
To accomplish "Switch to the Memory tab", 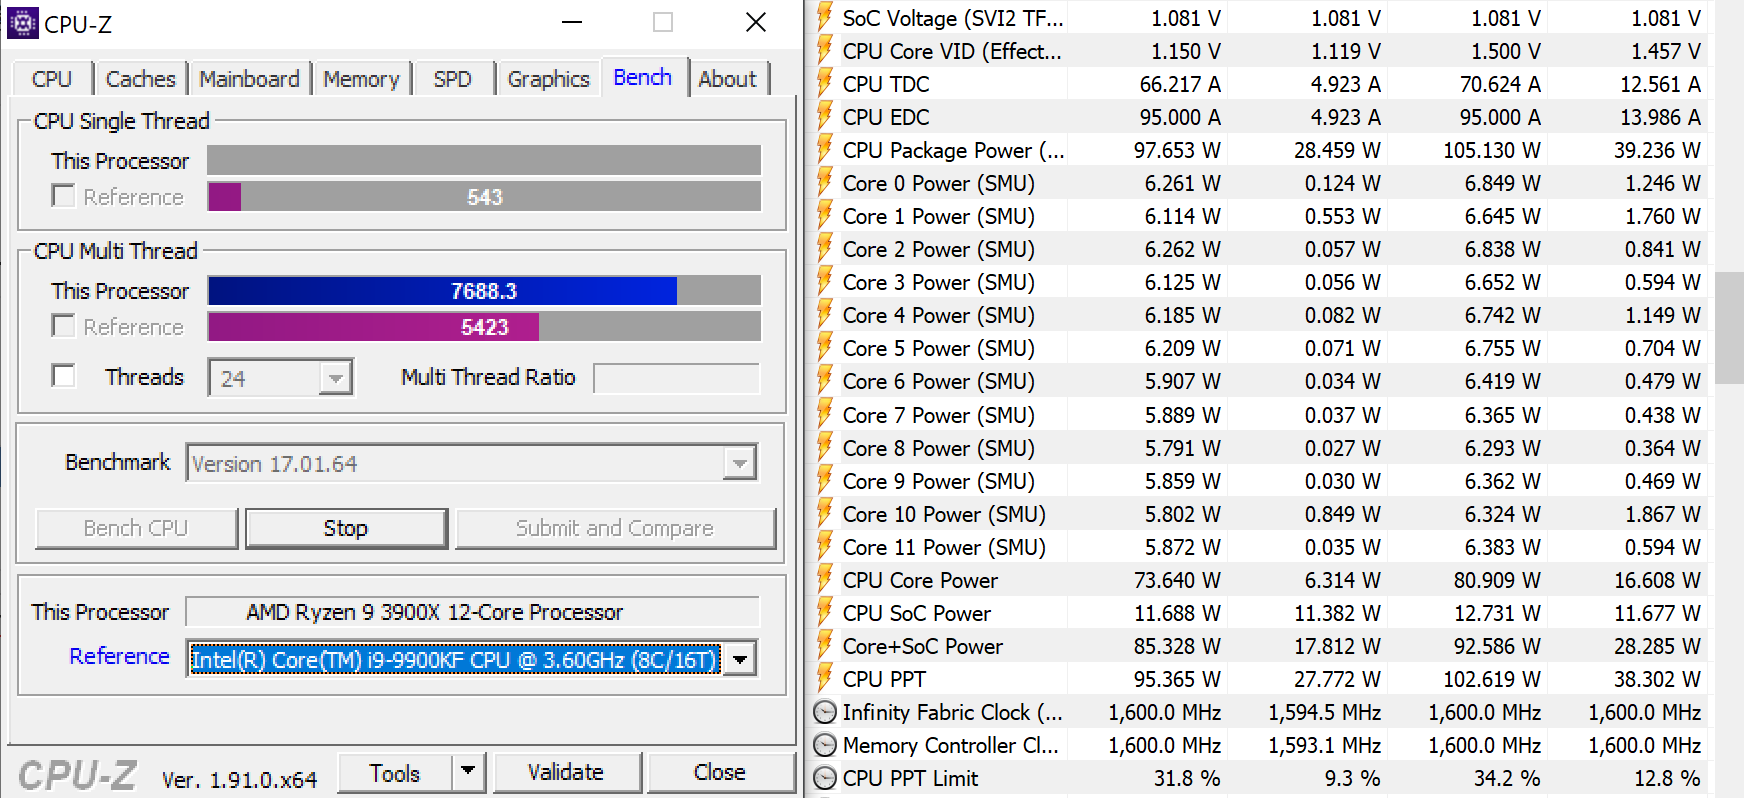I will (361, 79).
